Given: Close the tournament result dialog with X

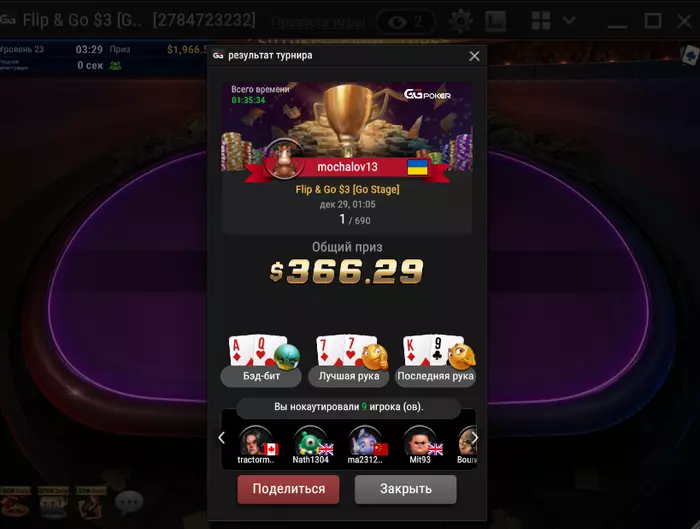Looking at the screenshot, I should [474, 56].
